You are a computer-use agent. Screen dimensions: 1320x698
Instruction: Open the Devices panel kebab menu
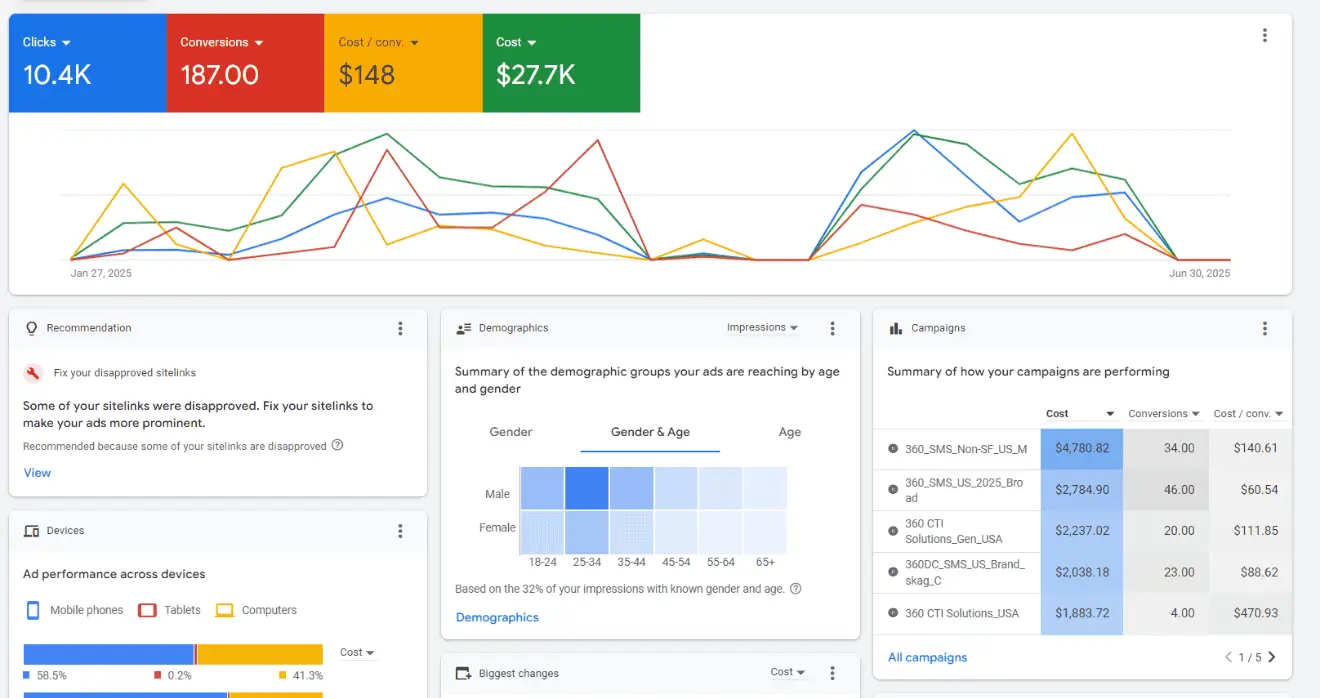click(x=400, y=531)
